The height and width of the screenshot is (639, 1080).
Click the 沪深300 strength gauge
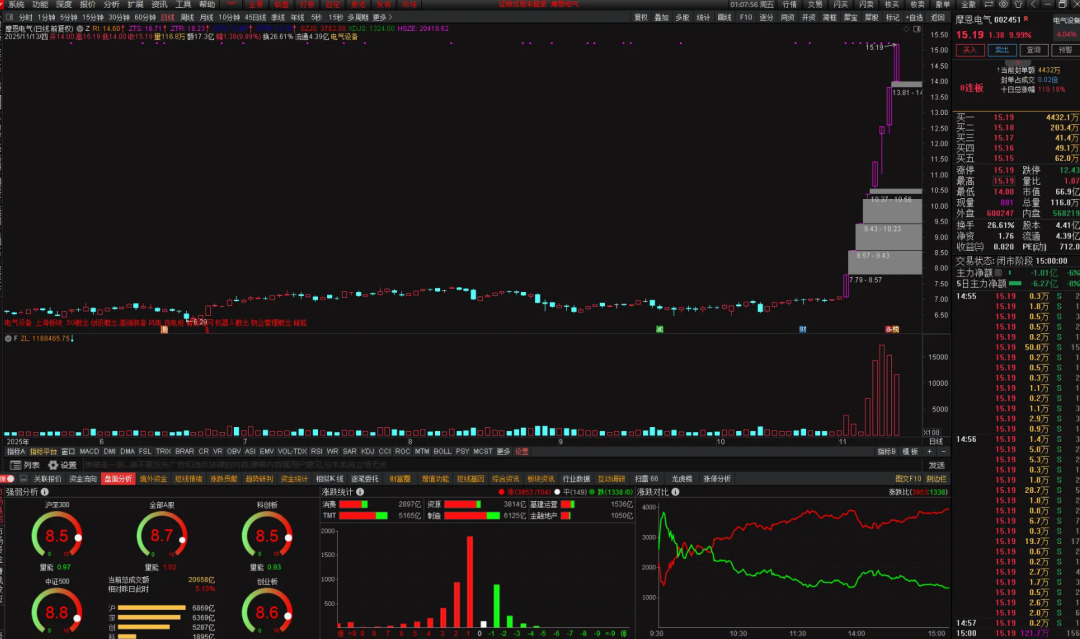point(57,536)
